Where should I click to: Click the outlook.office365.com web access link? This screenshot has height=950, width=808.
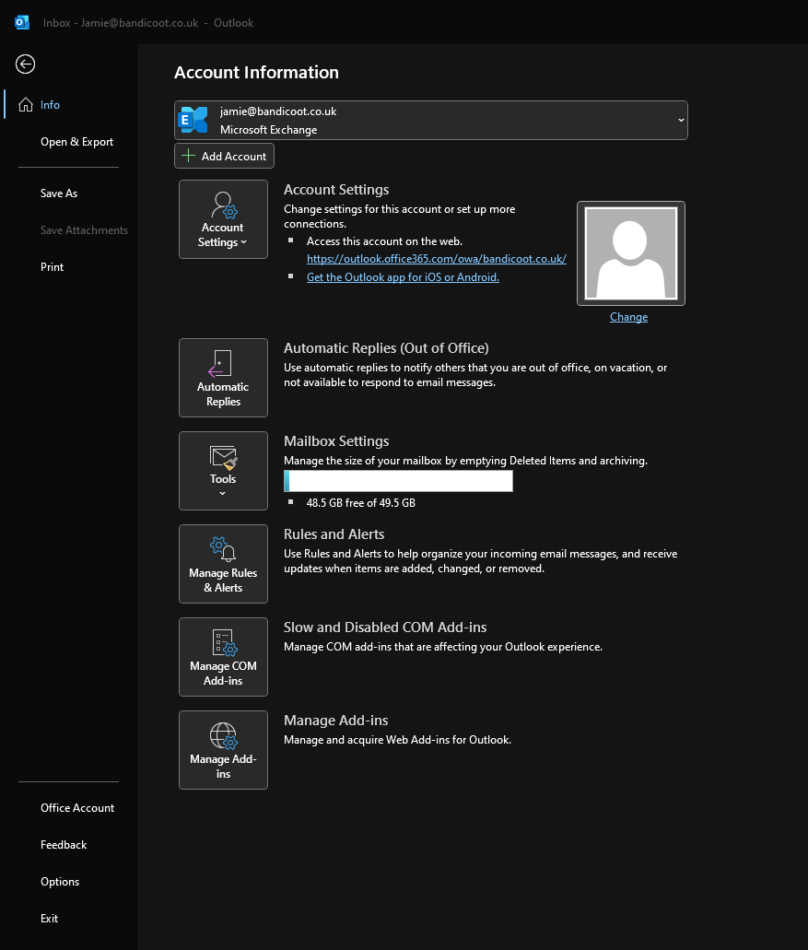point(436,258)
